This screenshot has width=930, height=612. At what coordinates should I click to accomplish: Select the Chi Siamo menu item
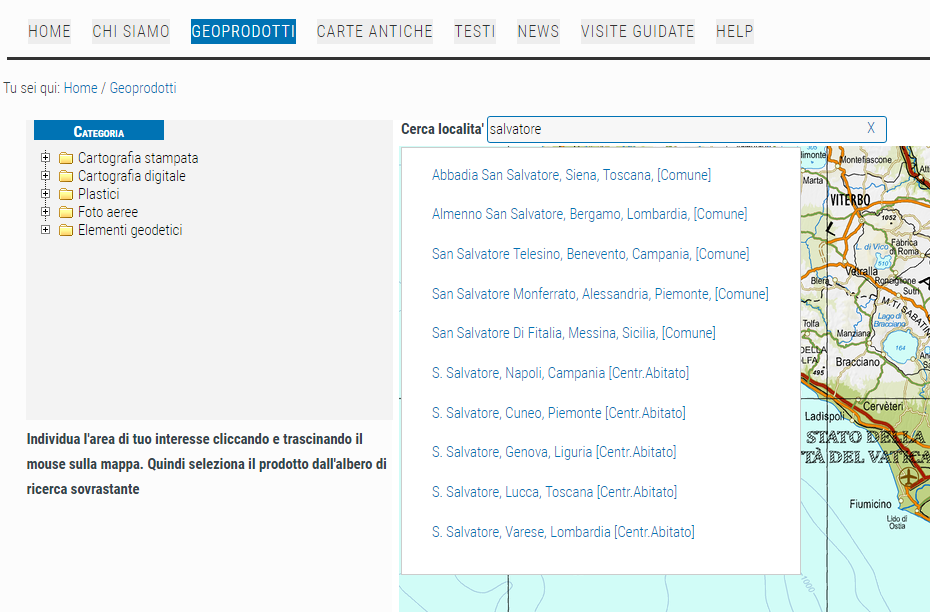point(131,31)
